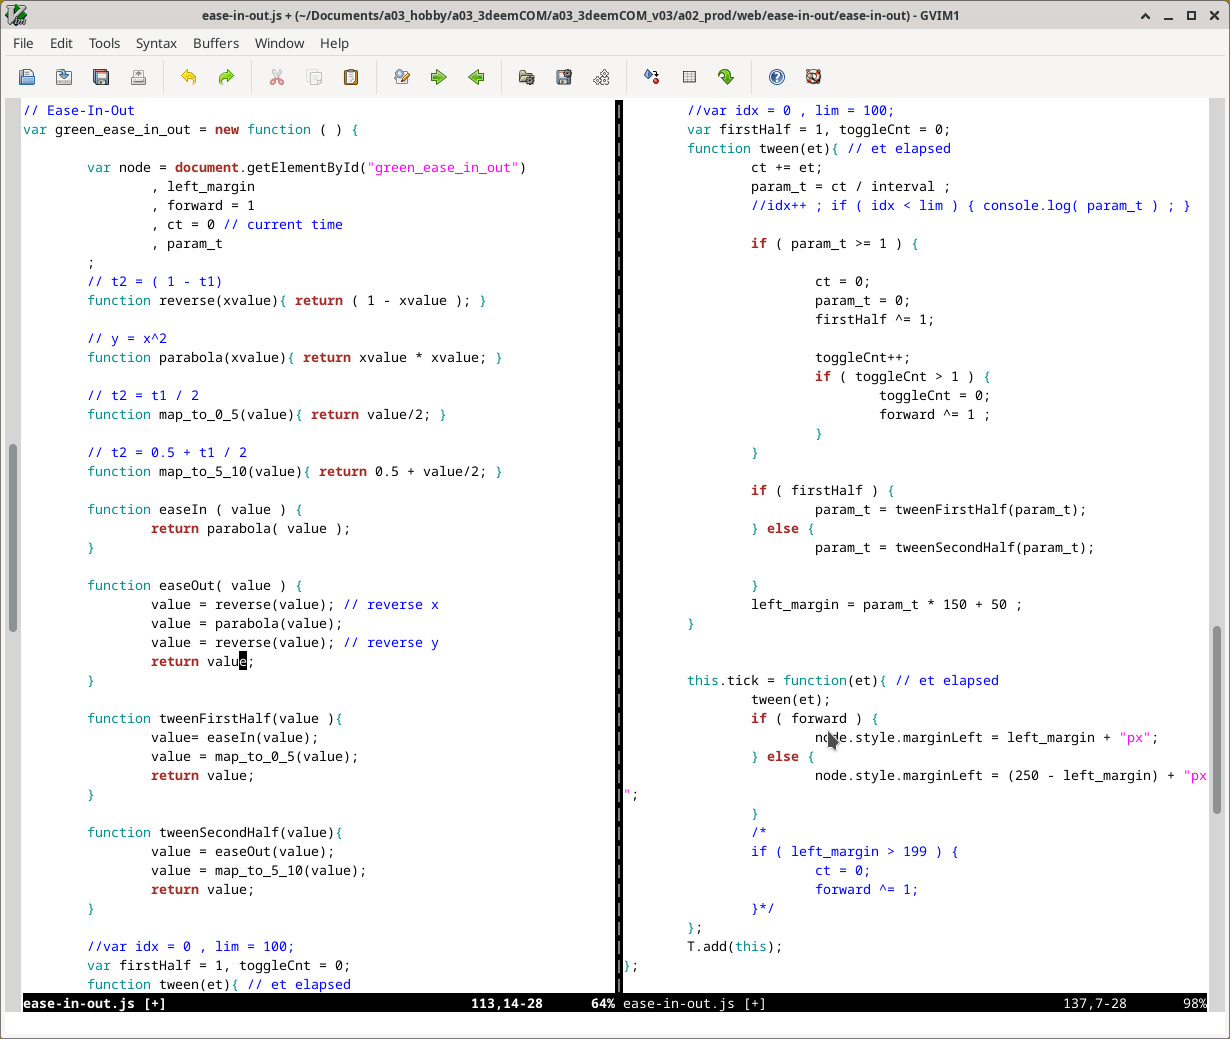Load a session with the folder-gear icon
The width and height of the screenshot is (1230, 1039).
(527, 77)
